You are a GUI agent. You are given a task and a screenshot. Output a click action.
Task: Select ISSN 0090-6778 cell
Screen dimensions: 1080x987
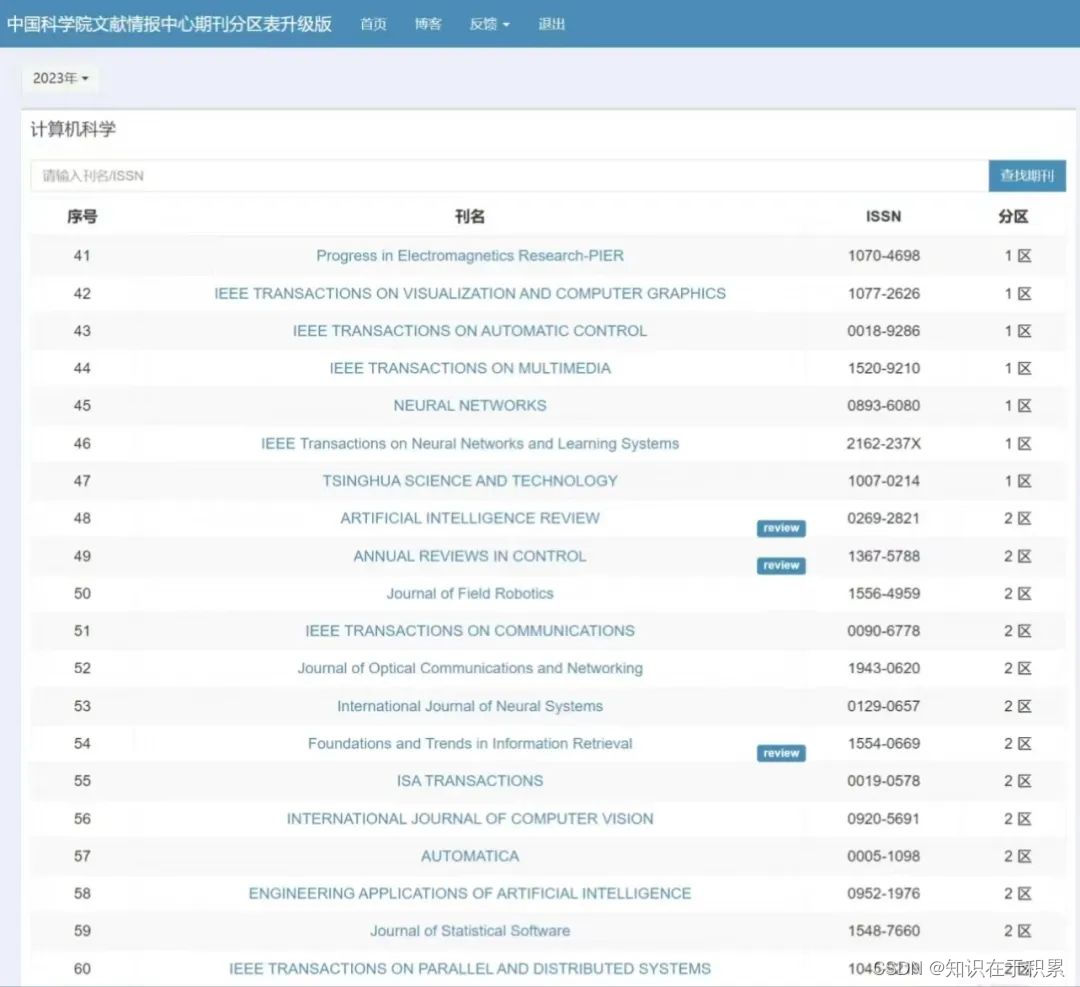[x=884, y=631]
